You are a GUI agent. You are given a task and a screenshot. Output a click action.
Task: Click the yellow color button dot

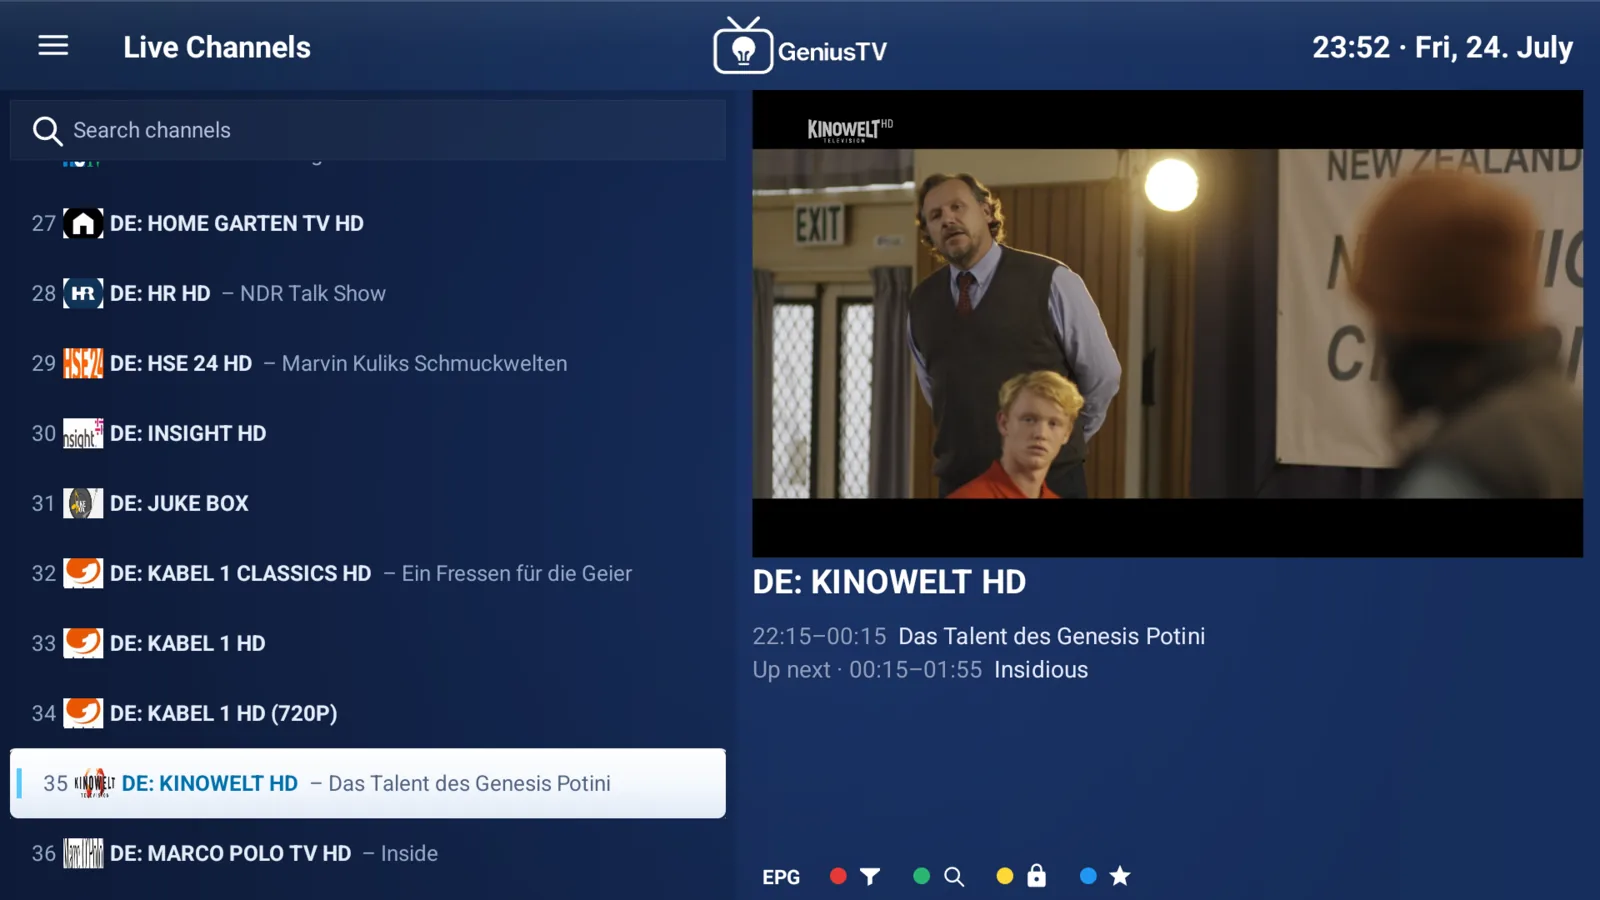tap(1005, 876)
